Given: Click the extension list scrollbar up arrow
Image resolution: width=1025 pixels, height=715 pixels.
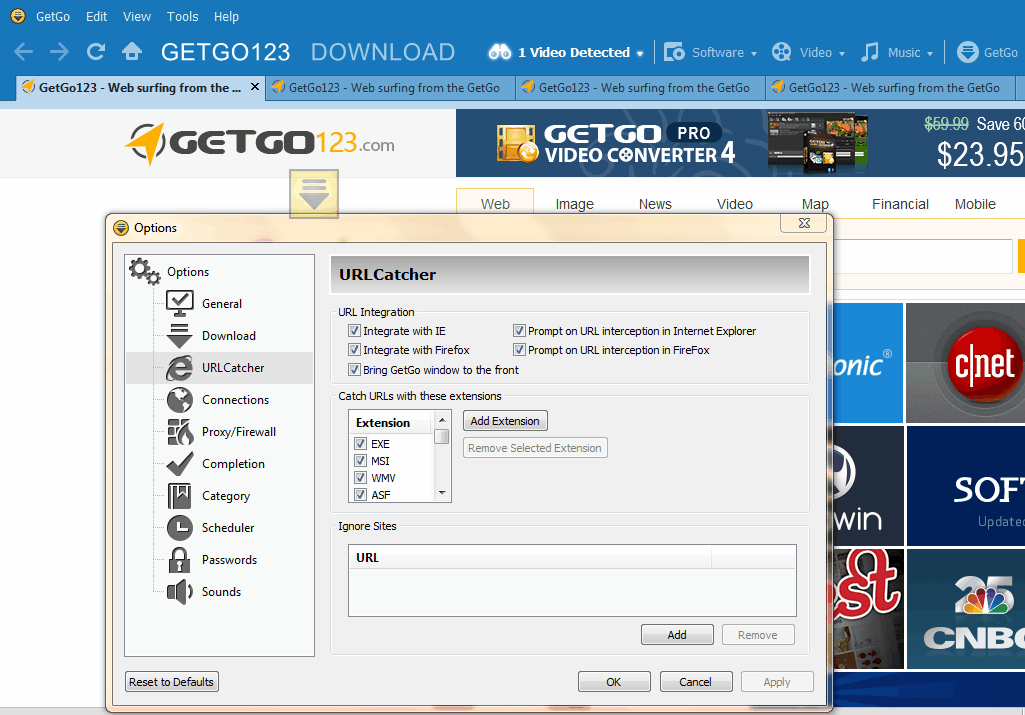Looking at the screenshot, I should point(442,419).
